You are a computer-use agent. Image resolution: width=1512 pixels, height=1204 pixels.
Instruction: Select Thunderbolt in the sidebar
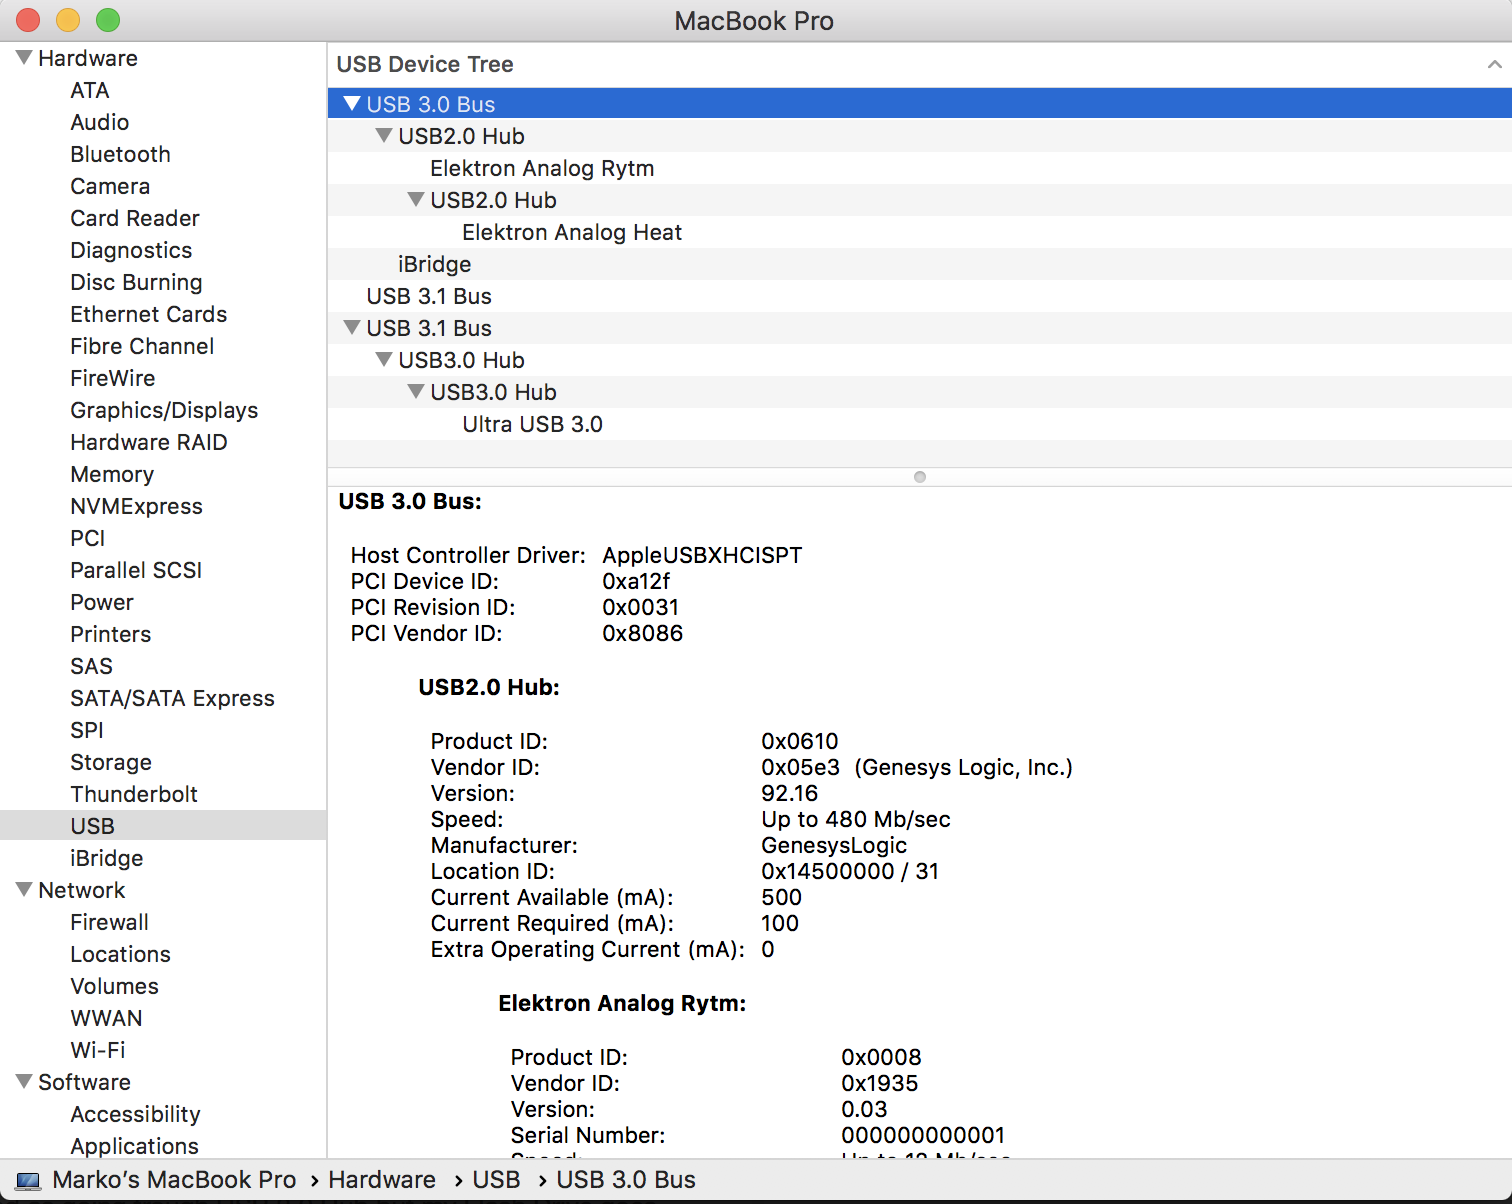tap(134, 794)
